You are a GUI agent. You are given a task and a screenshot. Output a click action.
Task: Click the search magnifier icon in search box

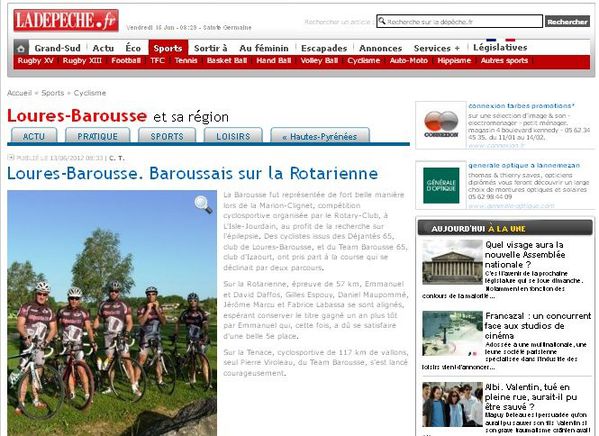click(382, 21)
